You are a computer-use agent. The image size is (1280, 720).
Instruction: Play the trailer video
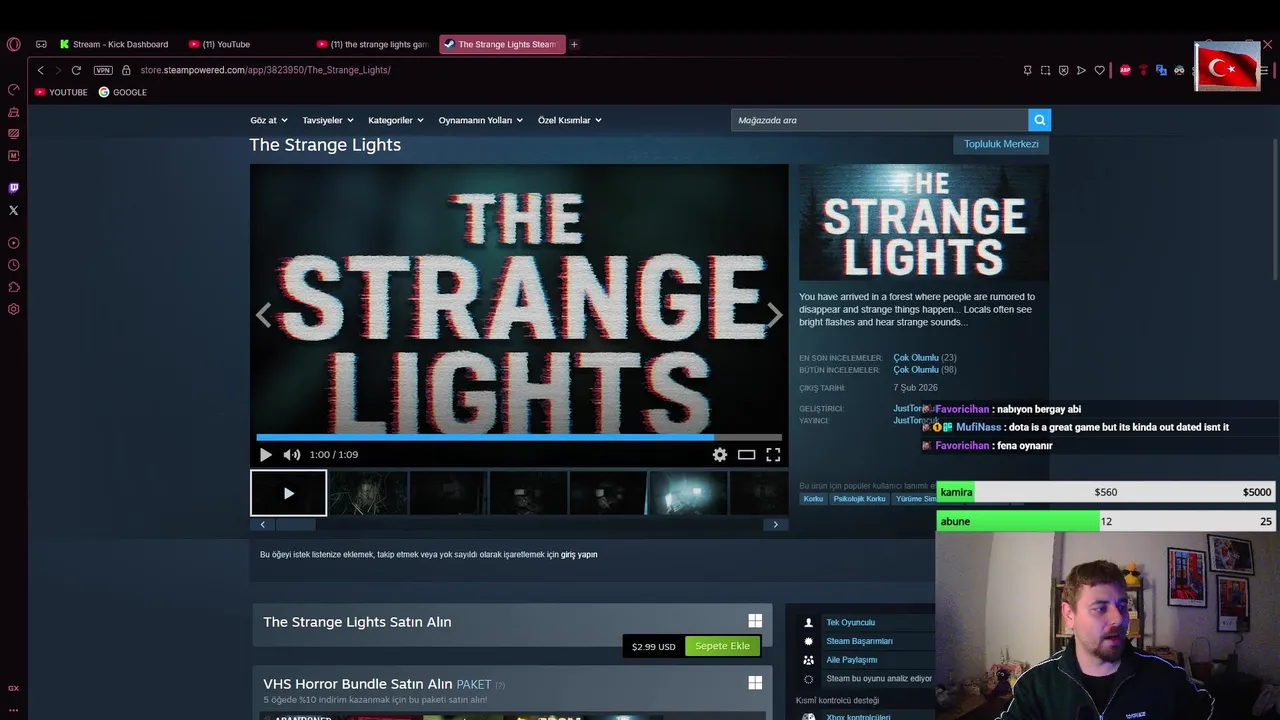265,454
